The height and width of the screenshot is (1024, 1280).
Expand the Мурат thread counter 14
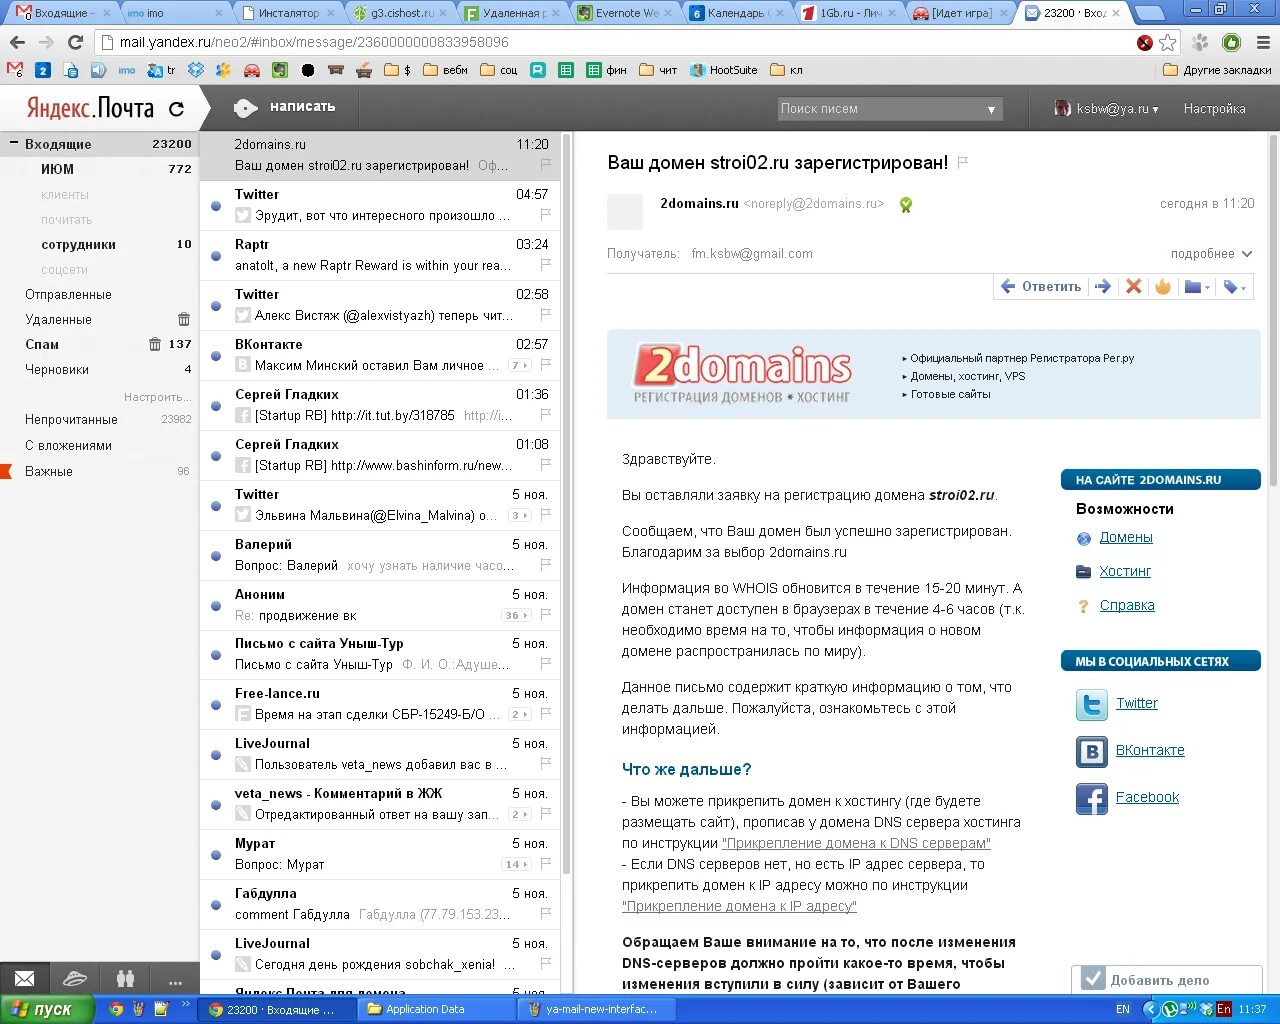pyautogui.click(x=516, y=865)
